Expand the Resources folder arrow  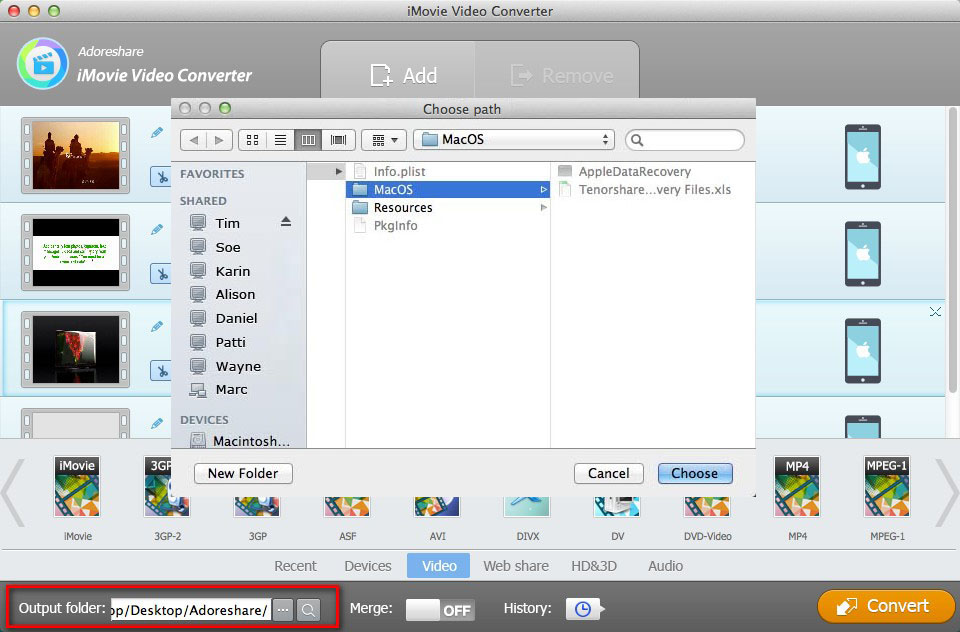[543, 208]
